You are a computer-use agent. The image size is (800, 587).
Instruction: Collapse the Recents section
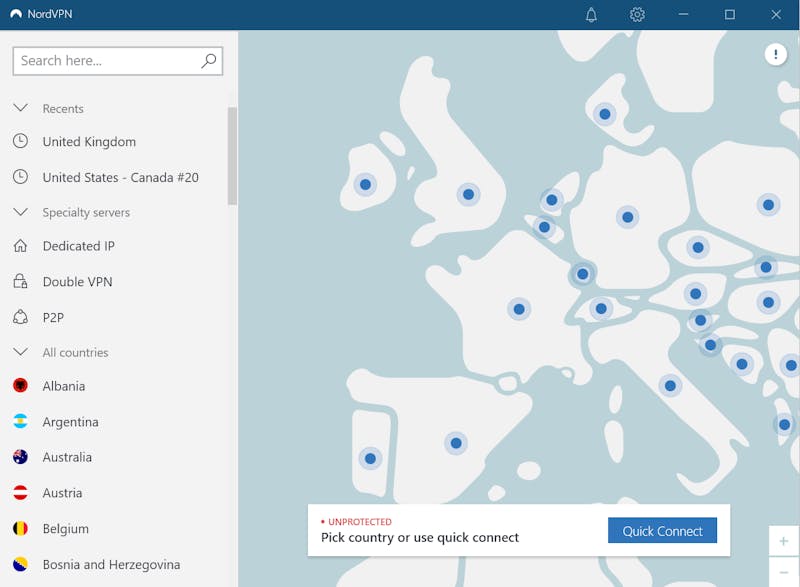click(x=20, y=108)
